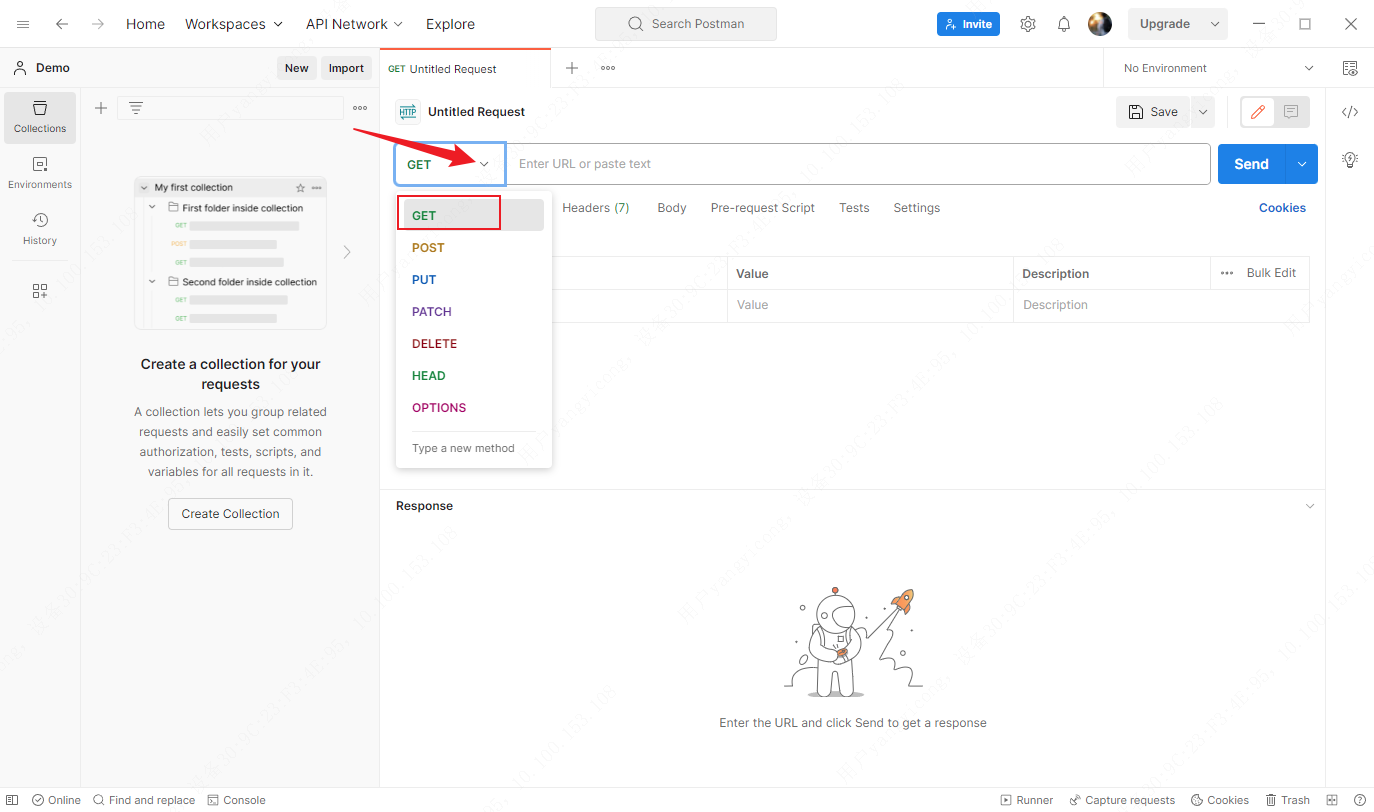Select GET from the method list
1374x812 pixels.
[473, 215]
